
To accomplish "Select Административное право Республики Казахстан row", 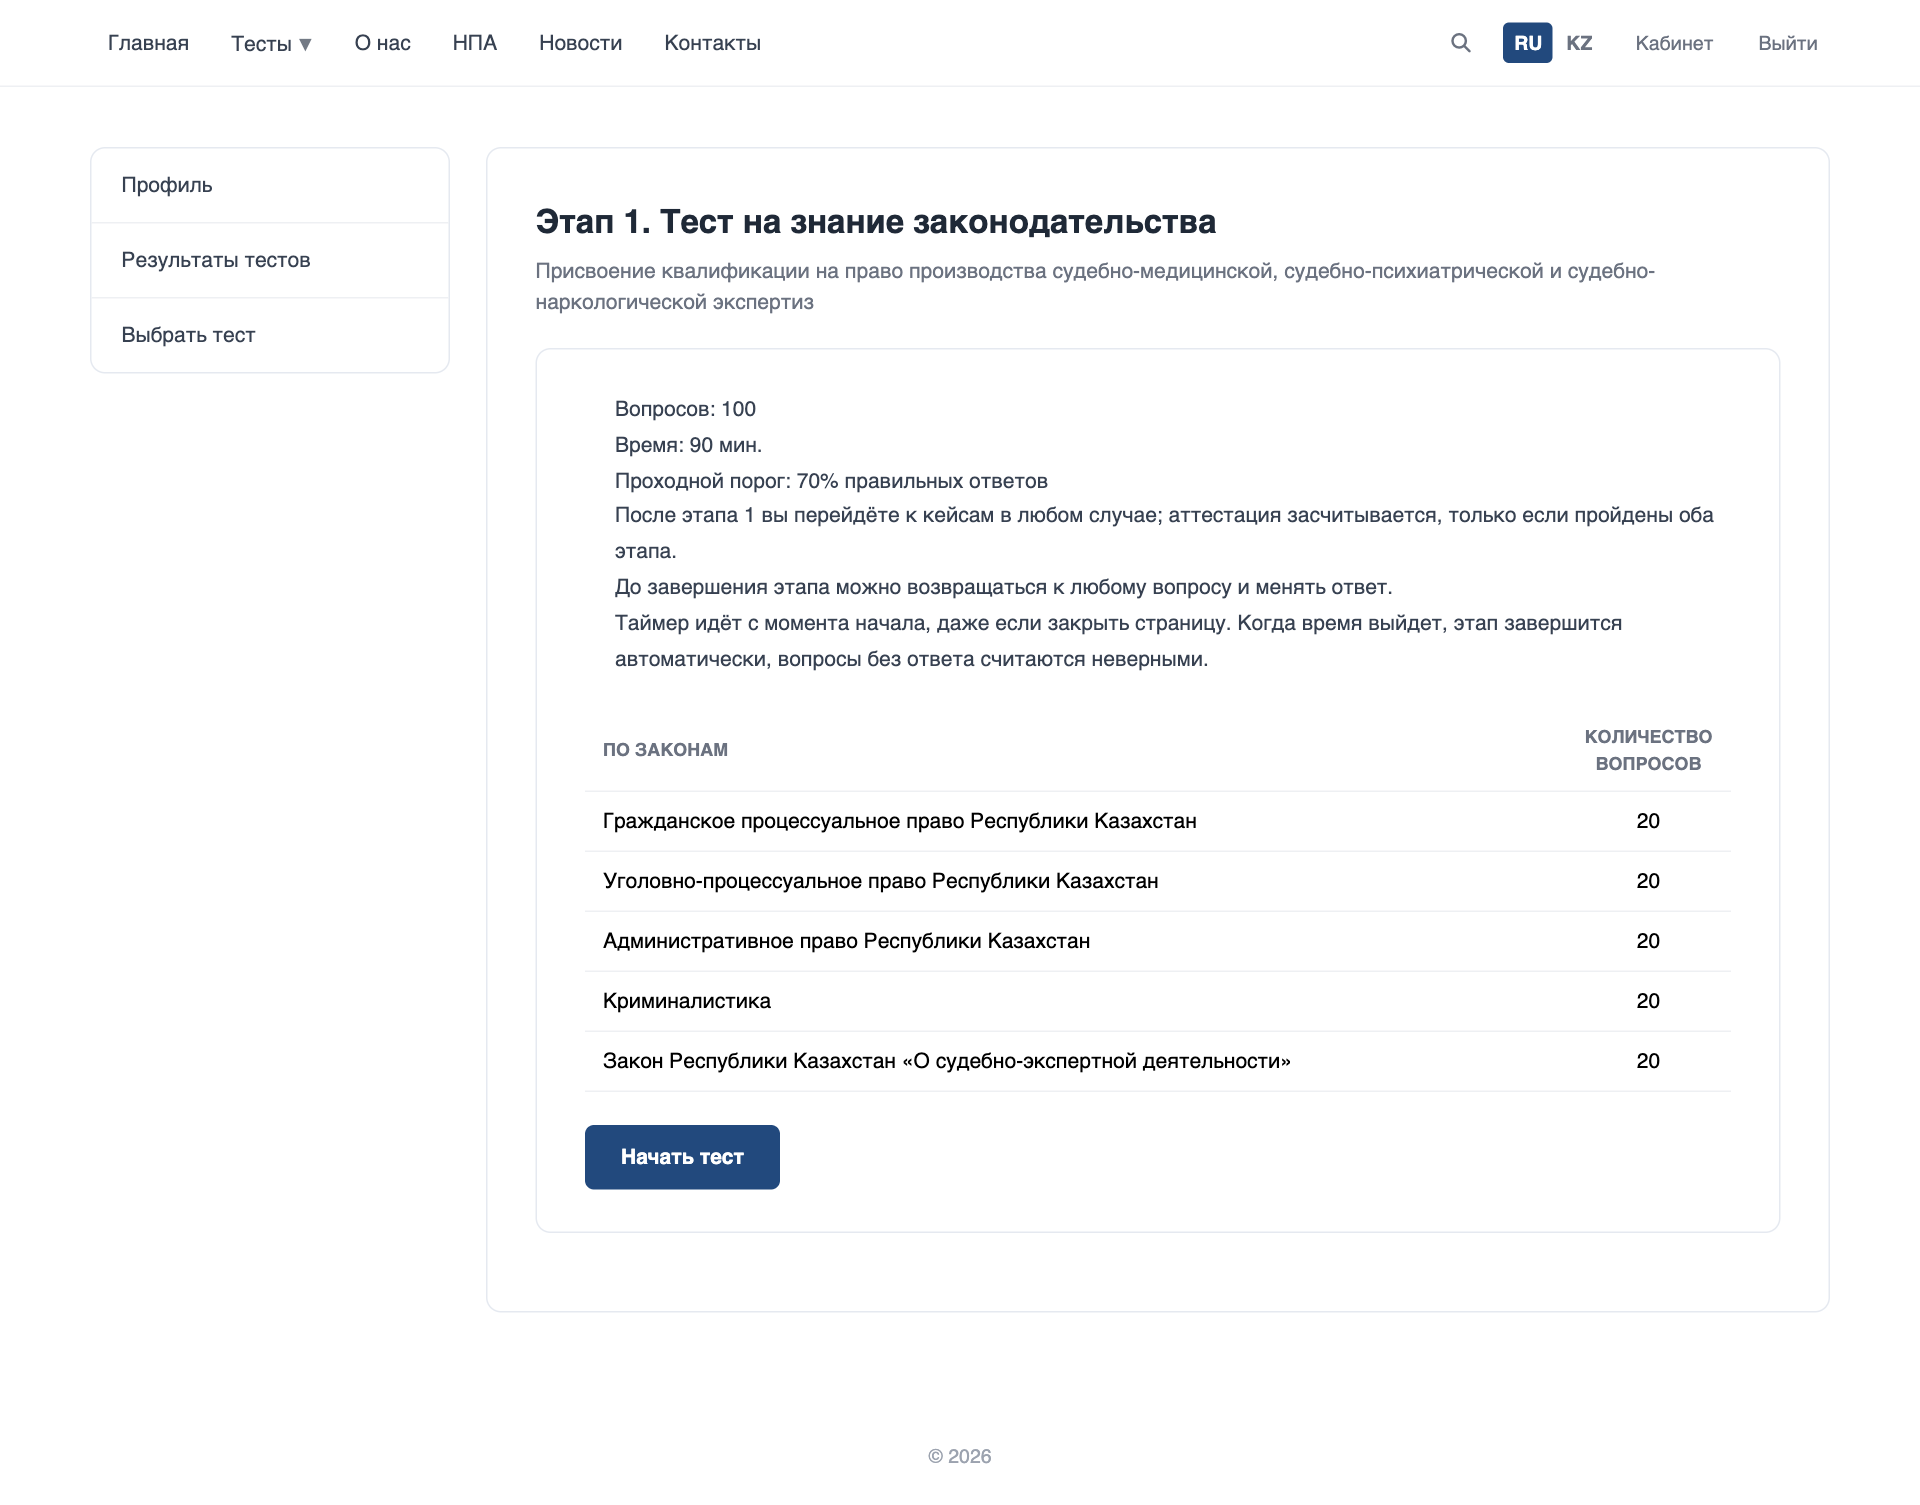I will (x=1157, y=941).
